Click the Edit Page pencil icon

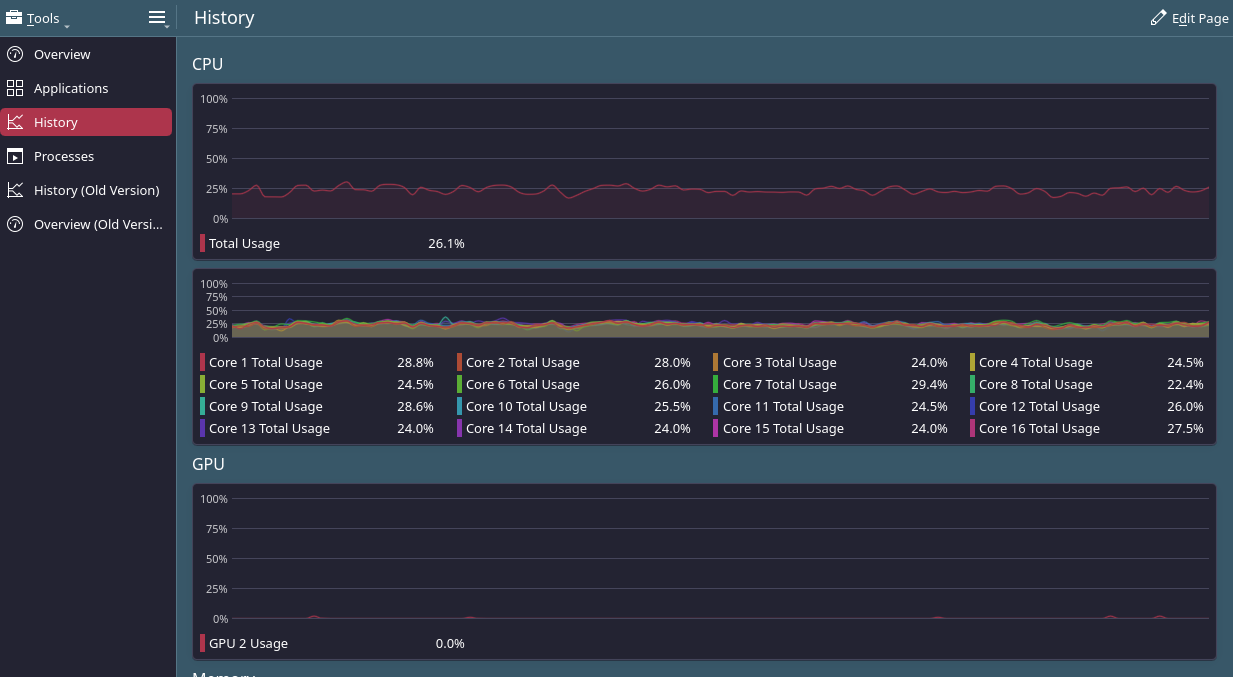pyautogui.click(x=1158, y=18)
